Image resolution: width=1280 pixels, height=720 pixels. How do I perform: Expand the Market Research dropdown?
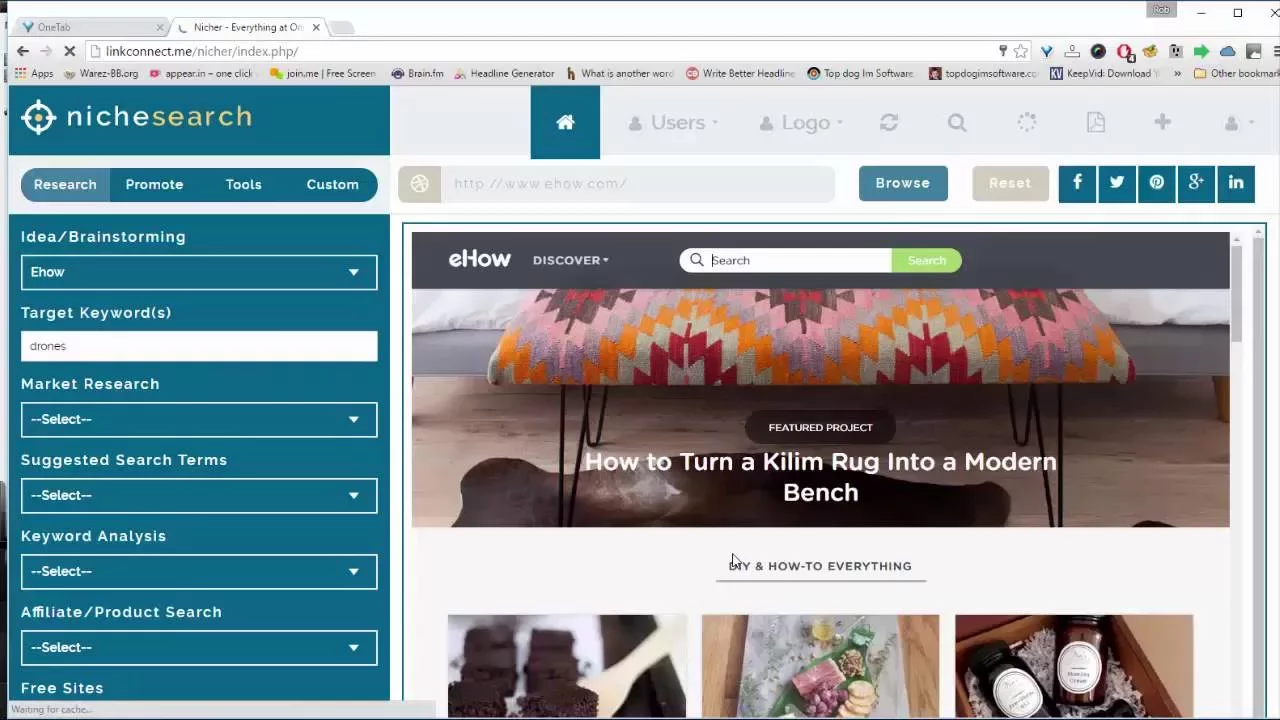[x=199, y=419]
